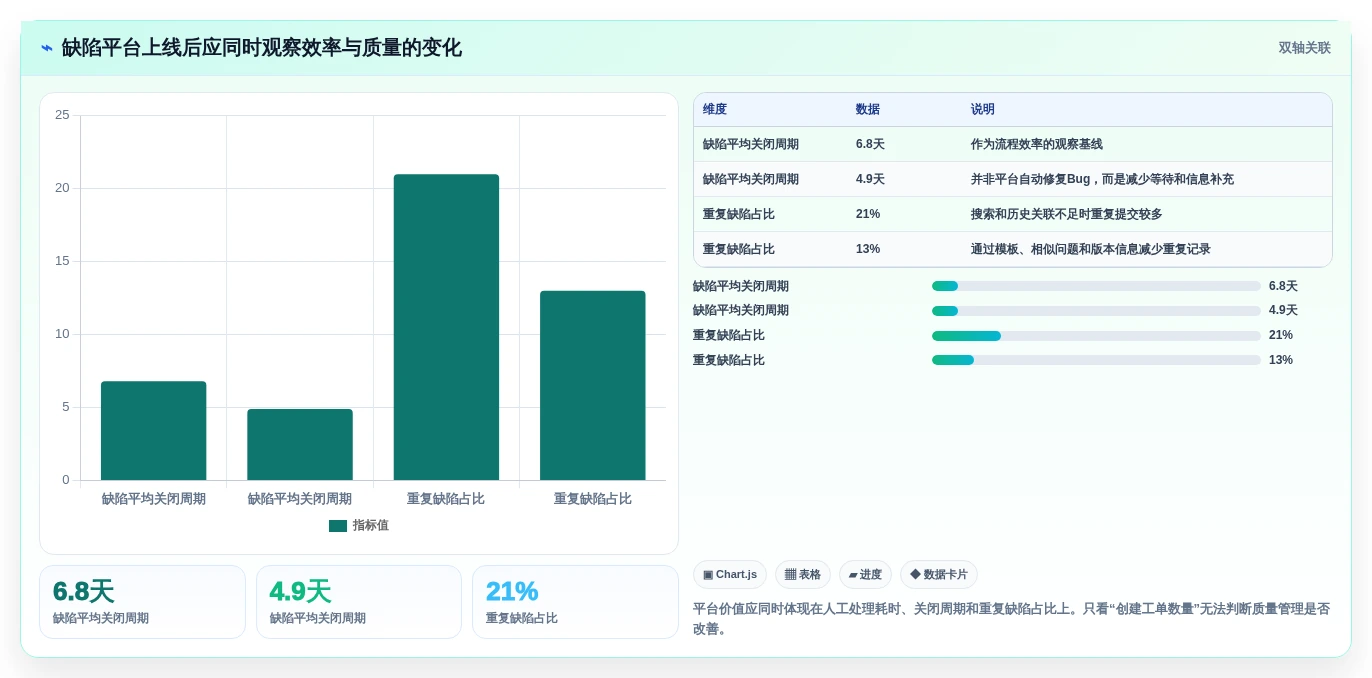Click the 6.8 value chart bar

[153, 431]
